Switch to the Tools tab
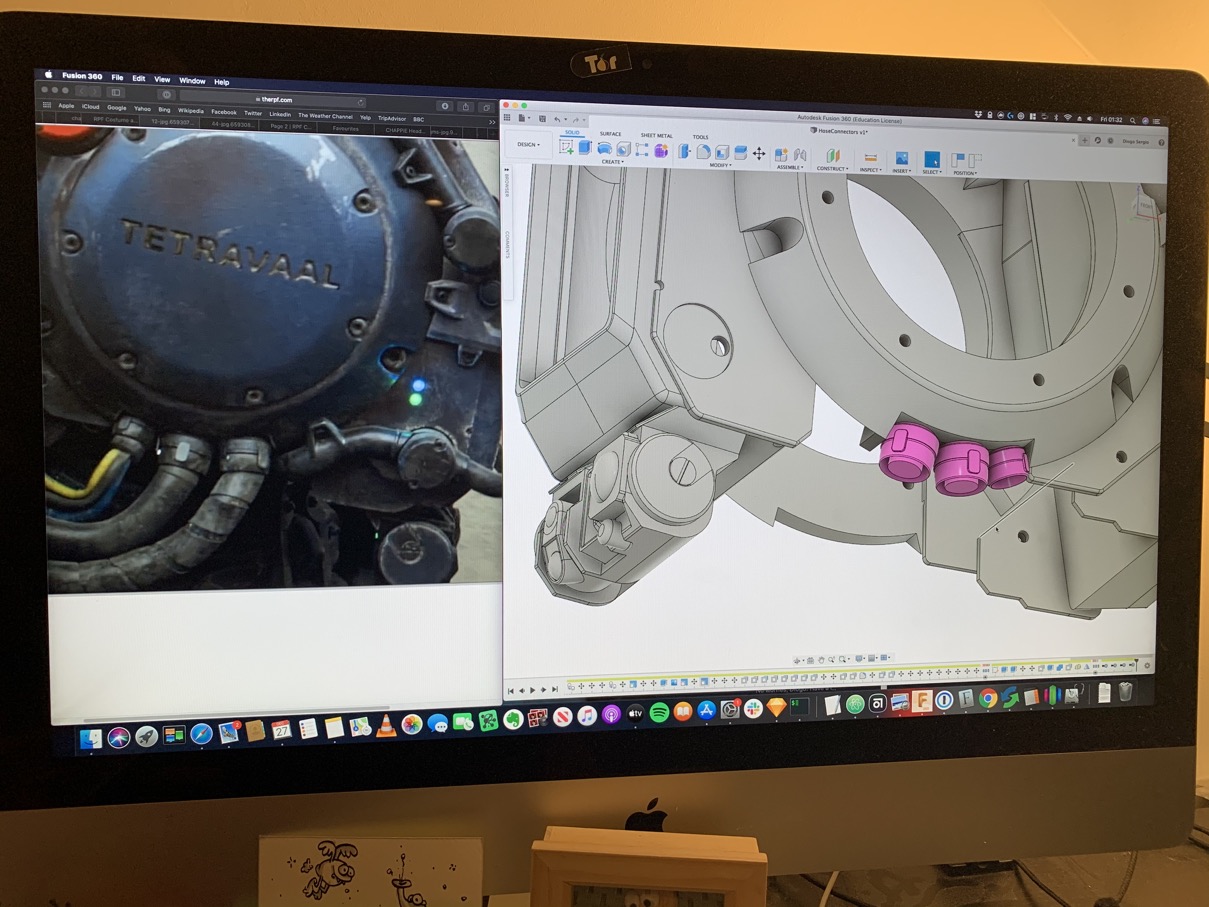 (701, 137)
